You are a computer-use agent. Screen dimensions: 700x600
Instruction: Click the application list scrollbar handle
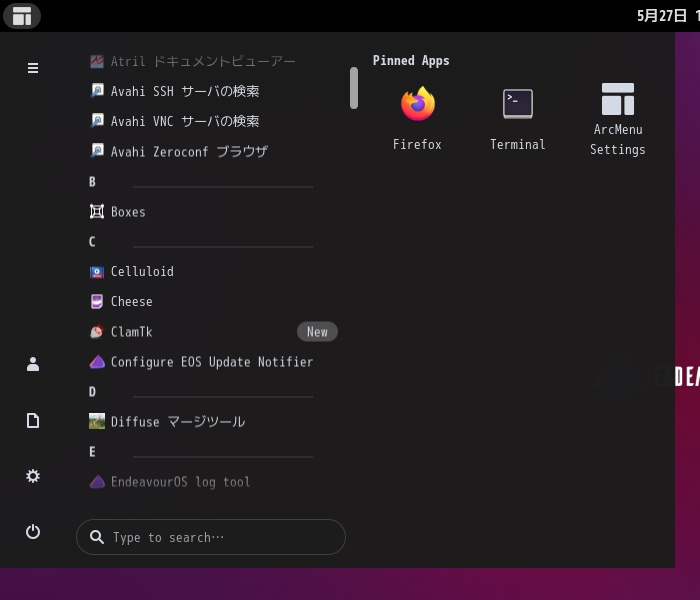coord(354,88)
